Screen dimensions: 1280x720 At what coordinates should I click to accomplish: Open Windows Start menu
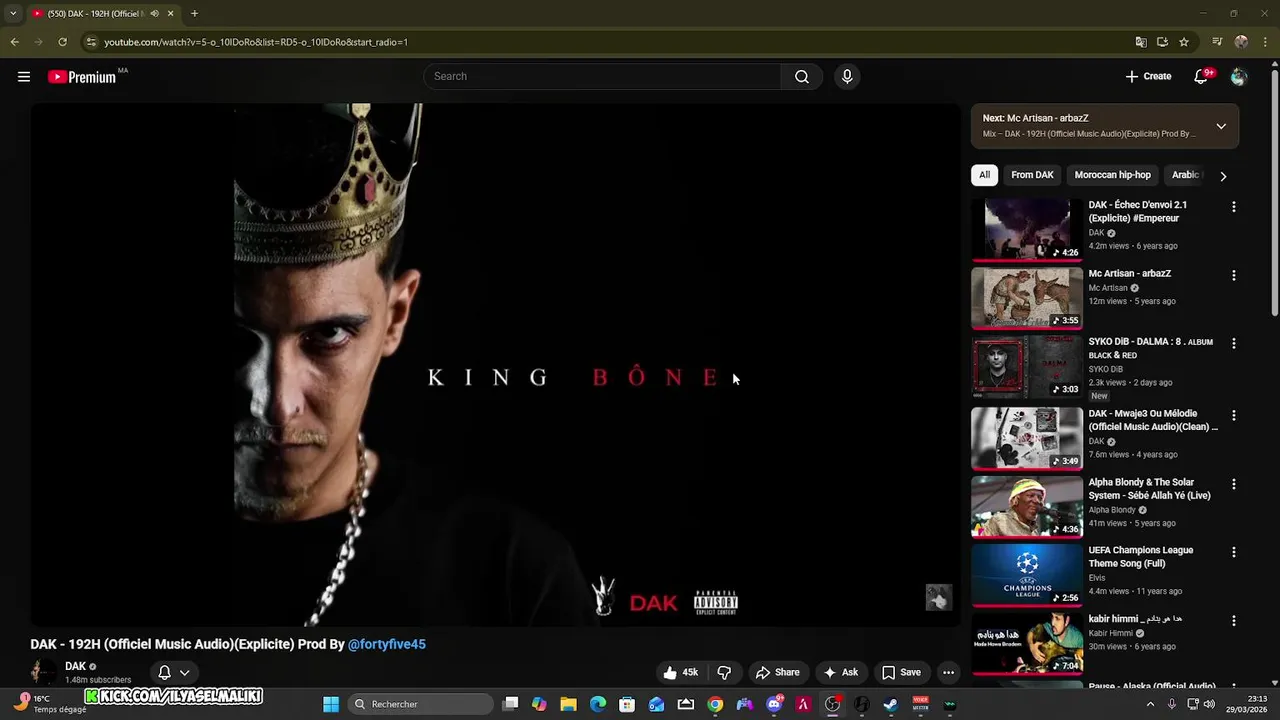[331, 704]
